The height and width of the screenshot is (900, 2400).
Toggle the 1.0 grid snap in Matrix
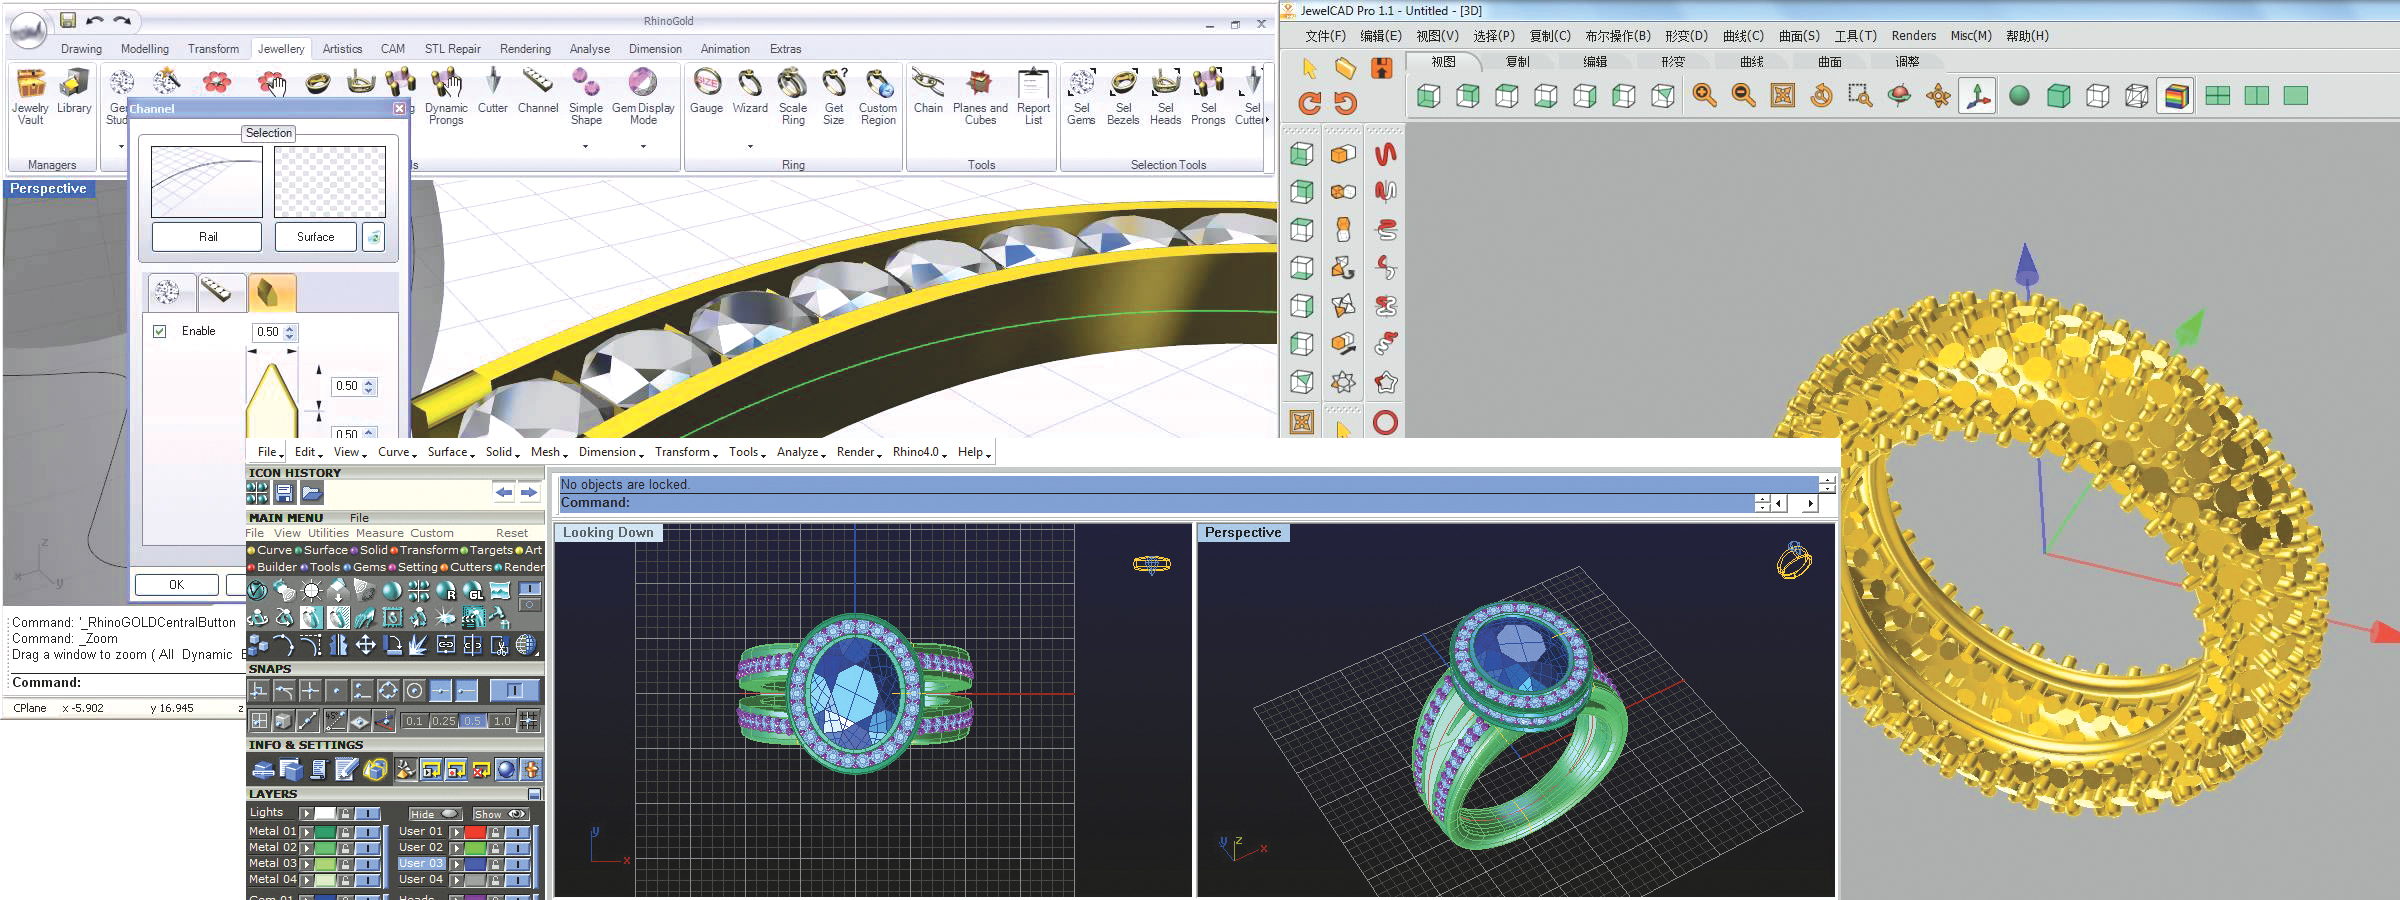coord(502,720)
